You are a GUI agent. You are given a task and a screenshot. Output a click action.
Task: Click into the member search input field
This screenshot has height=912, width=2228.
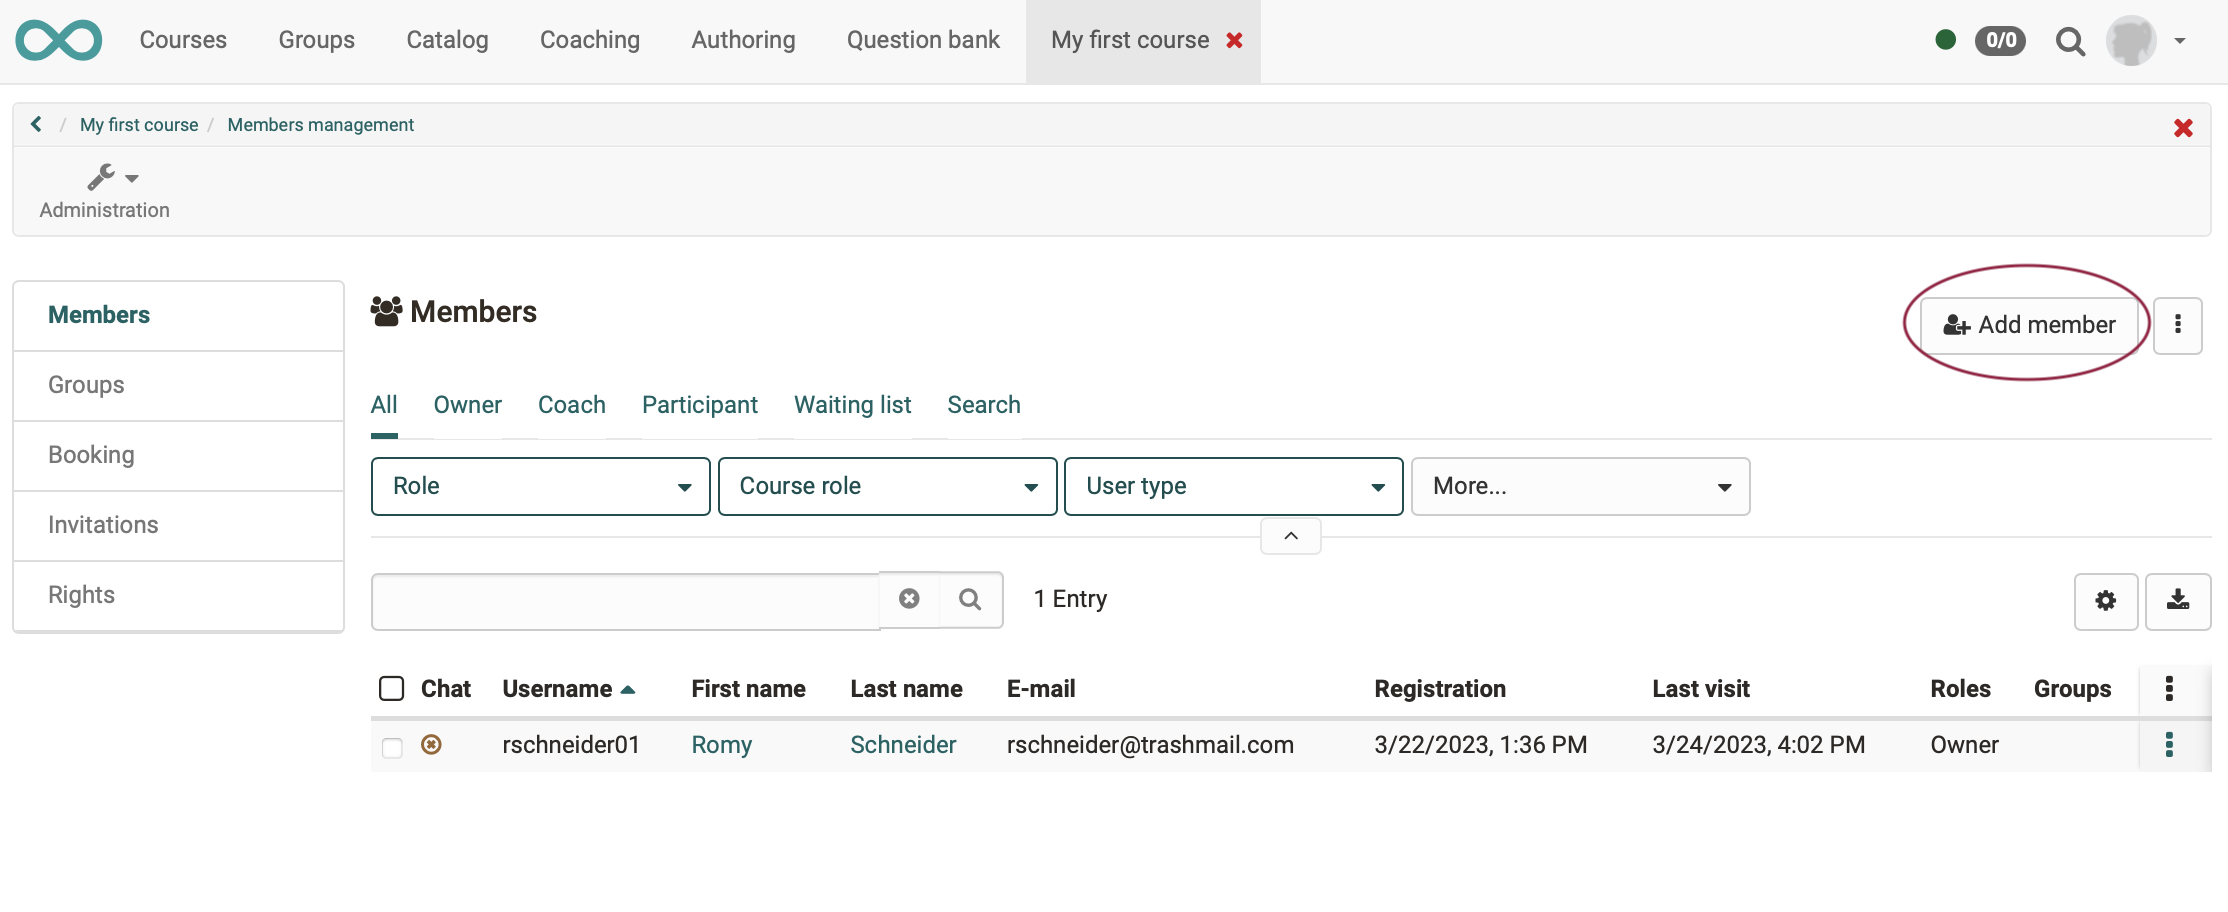click(x=625, y=601)
